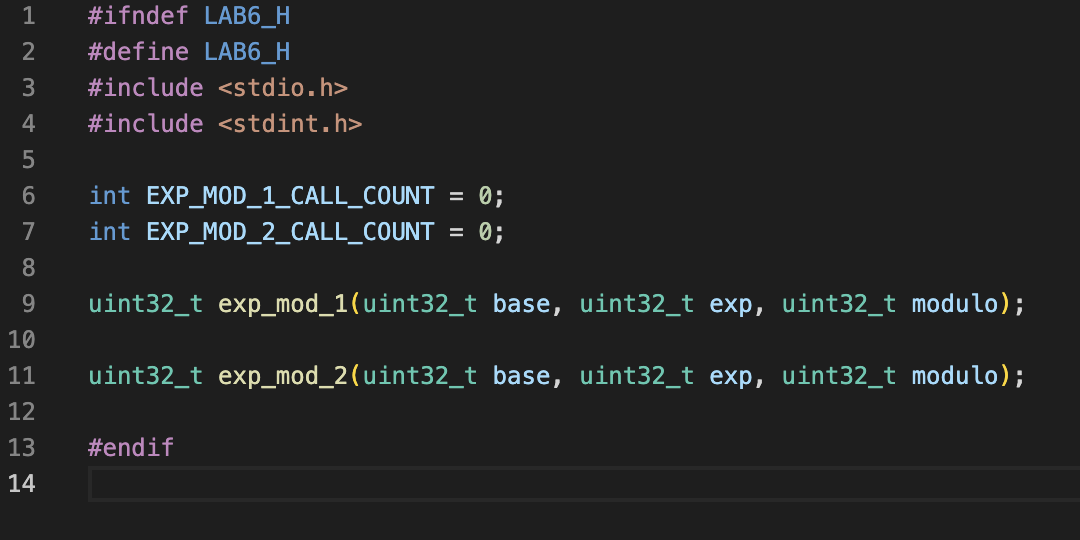Click the base parameter in exp_mod_1

tap(521, 304)
